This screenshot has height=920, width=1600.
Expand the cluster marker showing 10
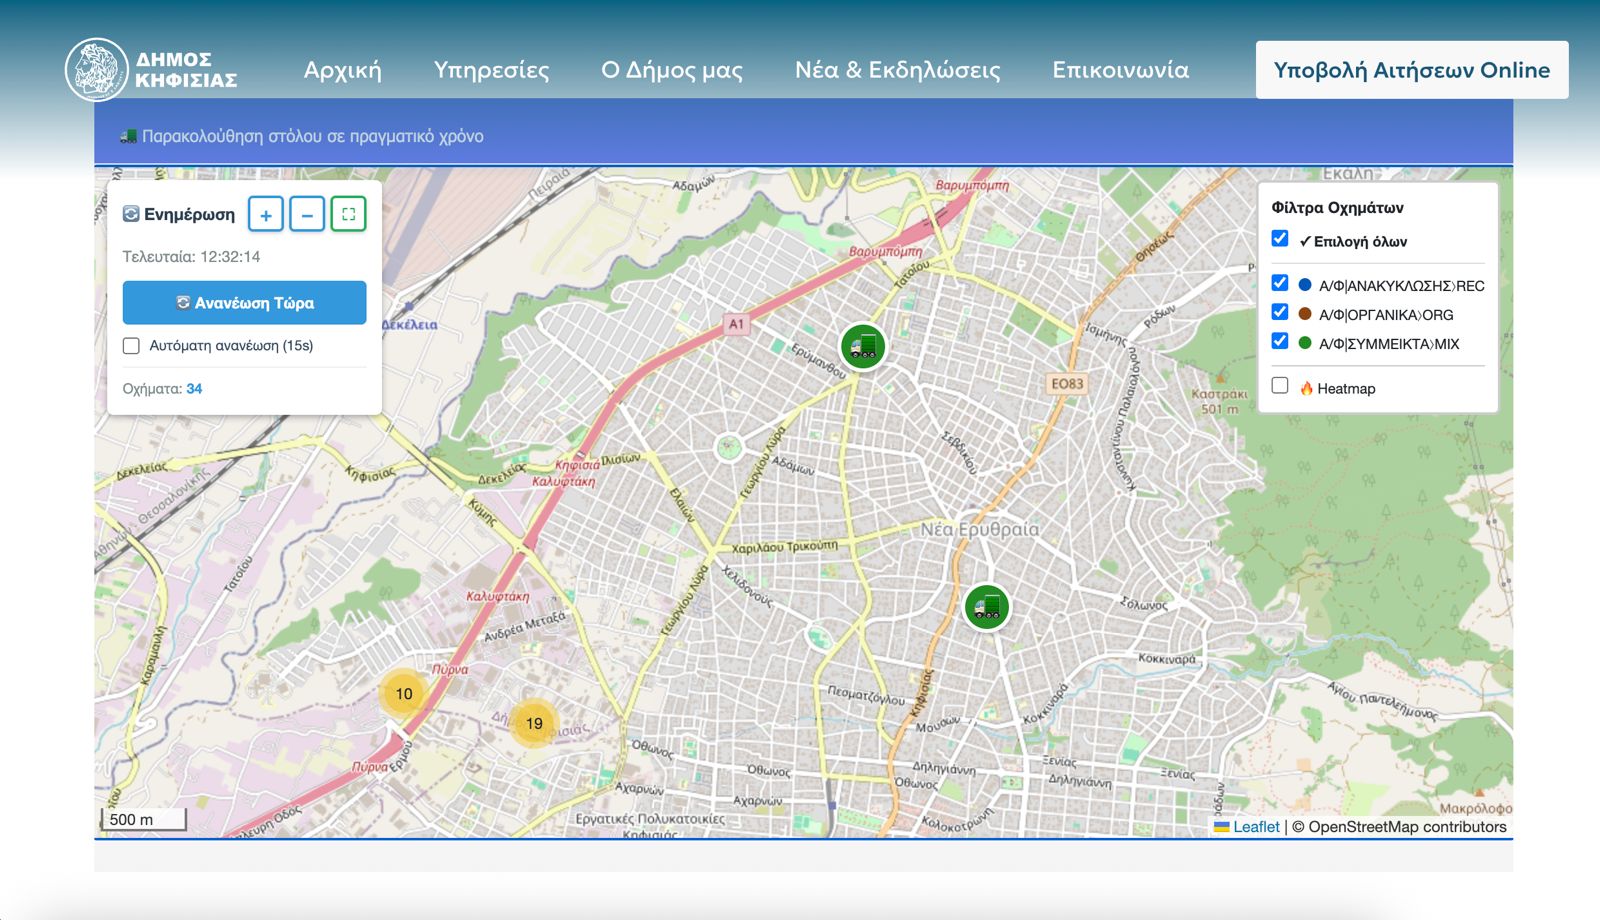click(403, 693)
